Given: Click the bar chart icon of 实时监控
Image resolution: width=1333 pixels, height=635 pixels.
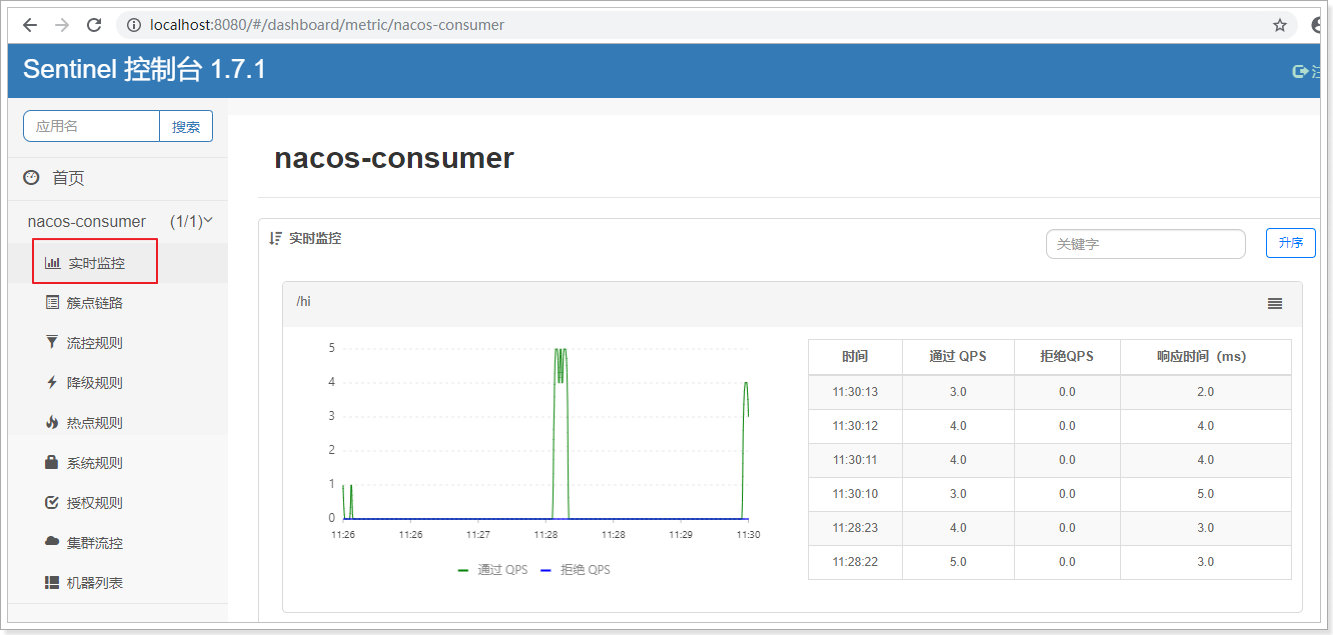Looking at the screenshot, I should 52,263.
